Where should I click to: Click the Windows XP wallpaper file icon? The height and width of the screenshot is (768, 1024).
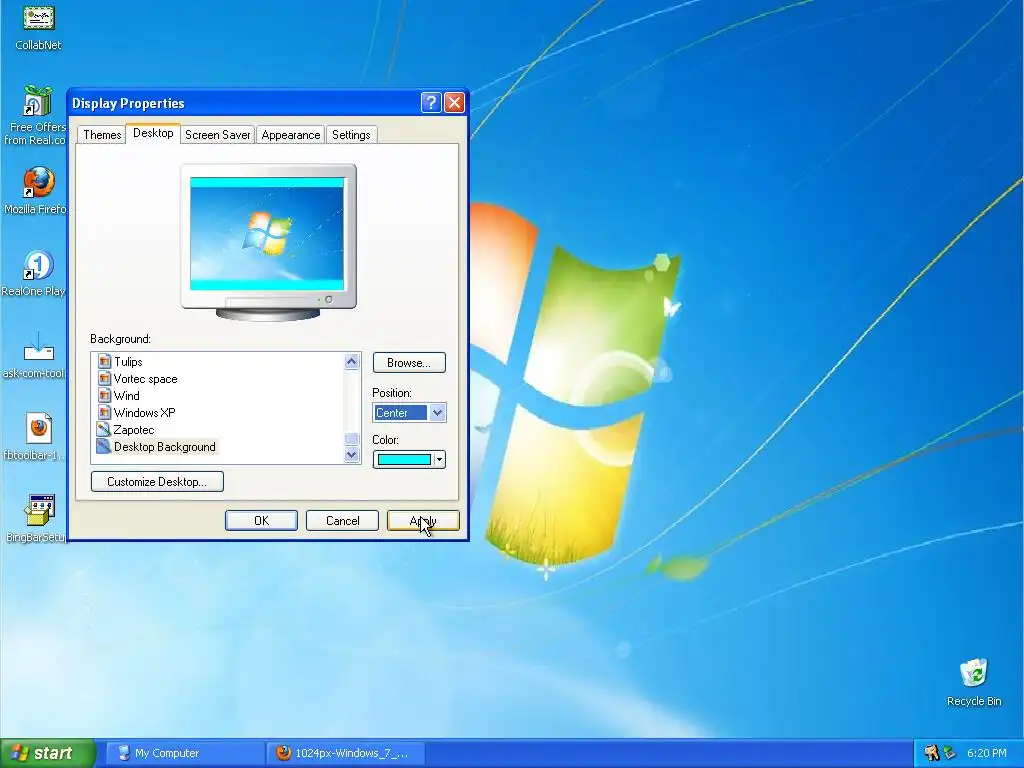[x=104, y=412]
